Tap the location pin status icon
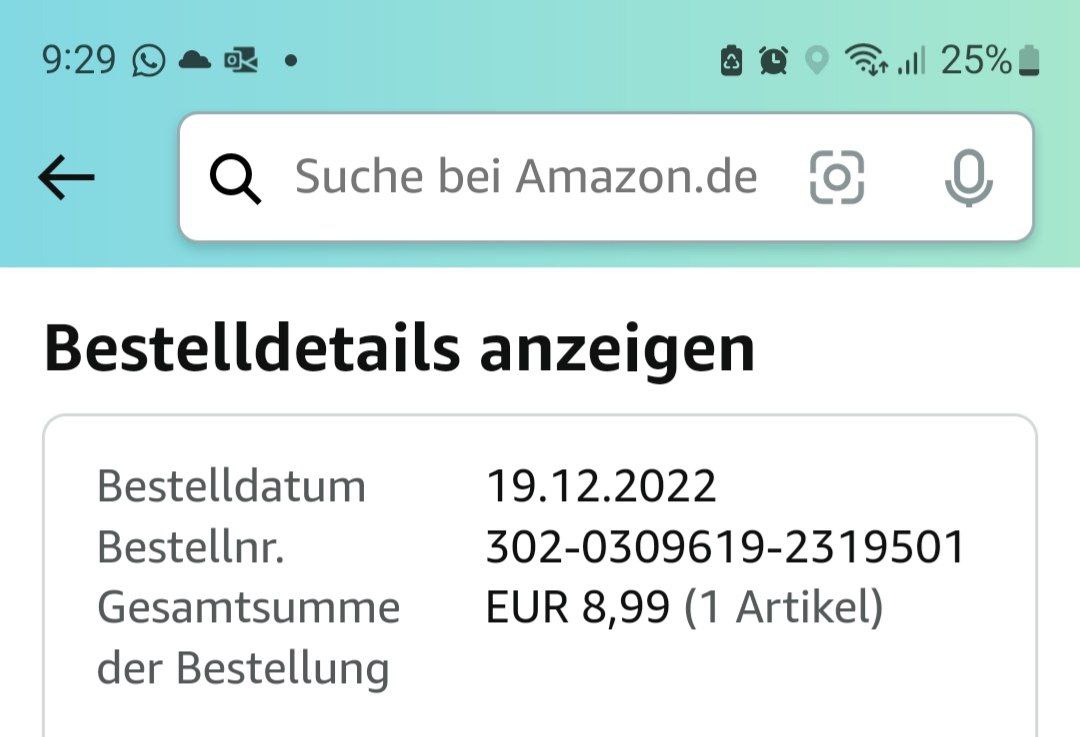 (x=817, y=61)
